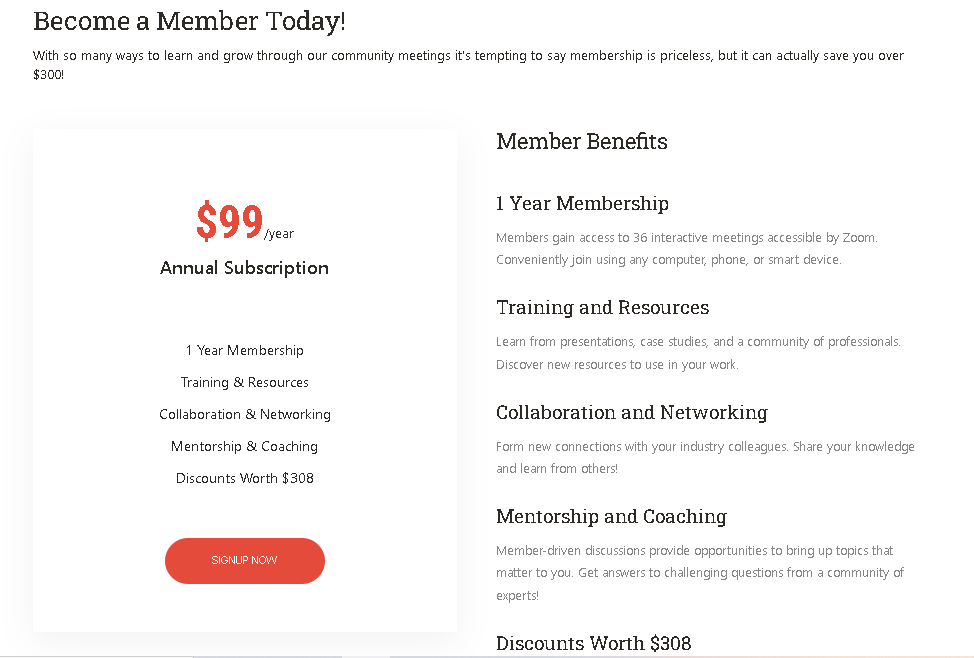Click the Mentorship and Coaching benefit heading
The width and height of the screenshot is (974, 658).
click(x=611, y=517)
